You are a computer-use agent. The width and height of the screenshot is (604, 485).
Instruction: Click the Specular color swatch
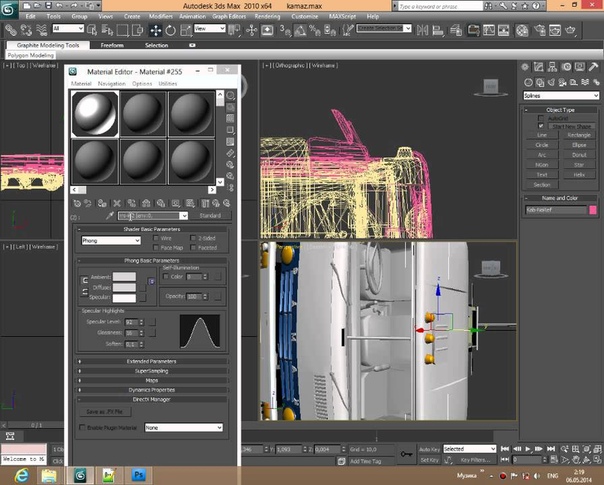(x=124, y=298)
